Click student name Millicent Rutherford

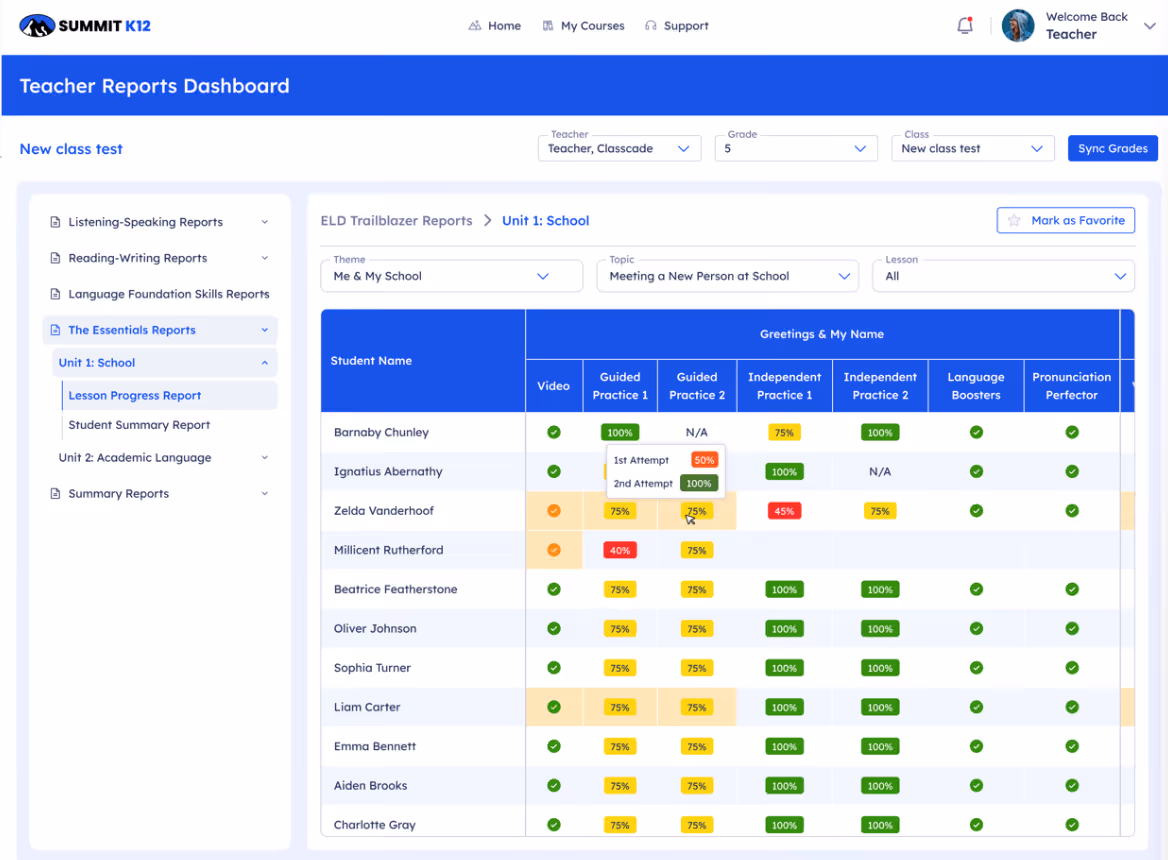pyautogui.click(x=388, y=550)
